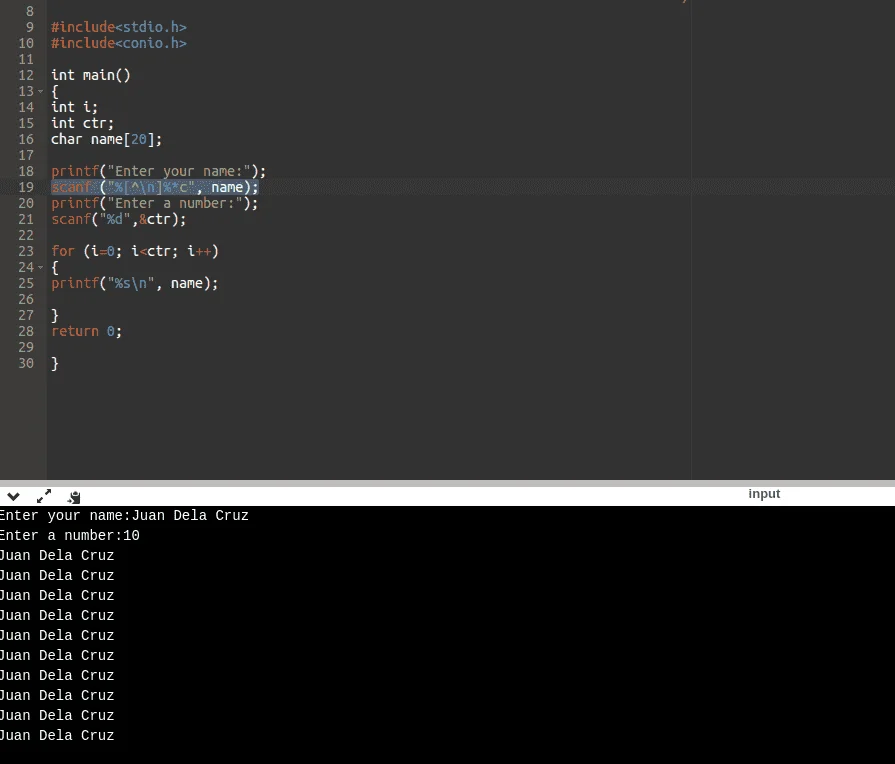Click the panel divider above console
The width and height of the screenshot is (895, 764).
coord(448,483)
